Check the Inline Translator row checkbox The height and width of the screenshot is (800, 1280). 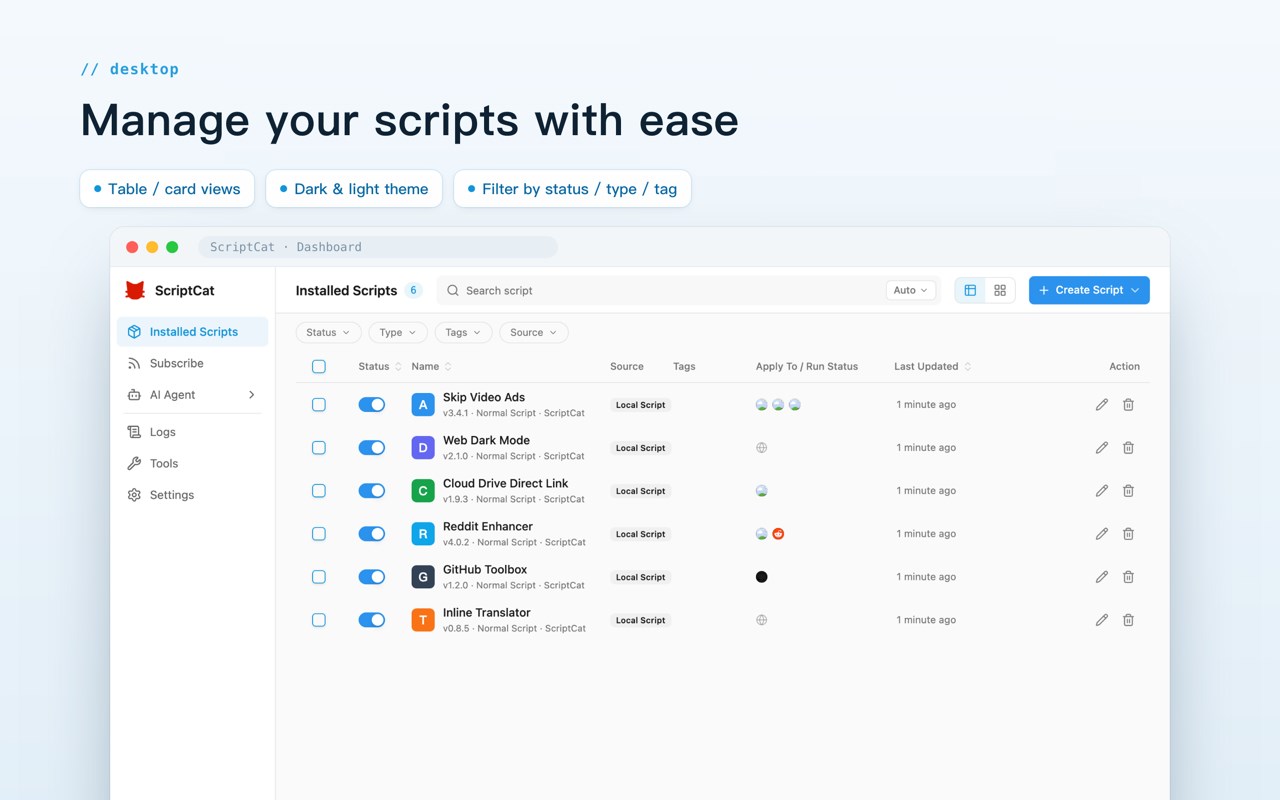pos(319,620)
